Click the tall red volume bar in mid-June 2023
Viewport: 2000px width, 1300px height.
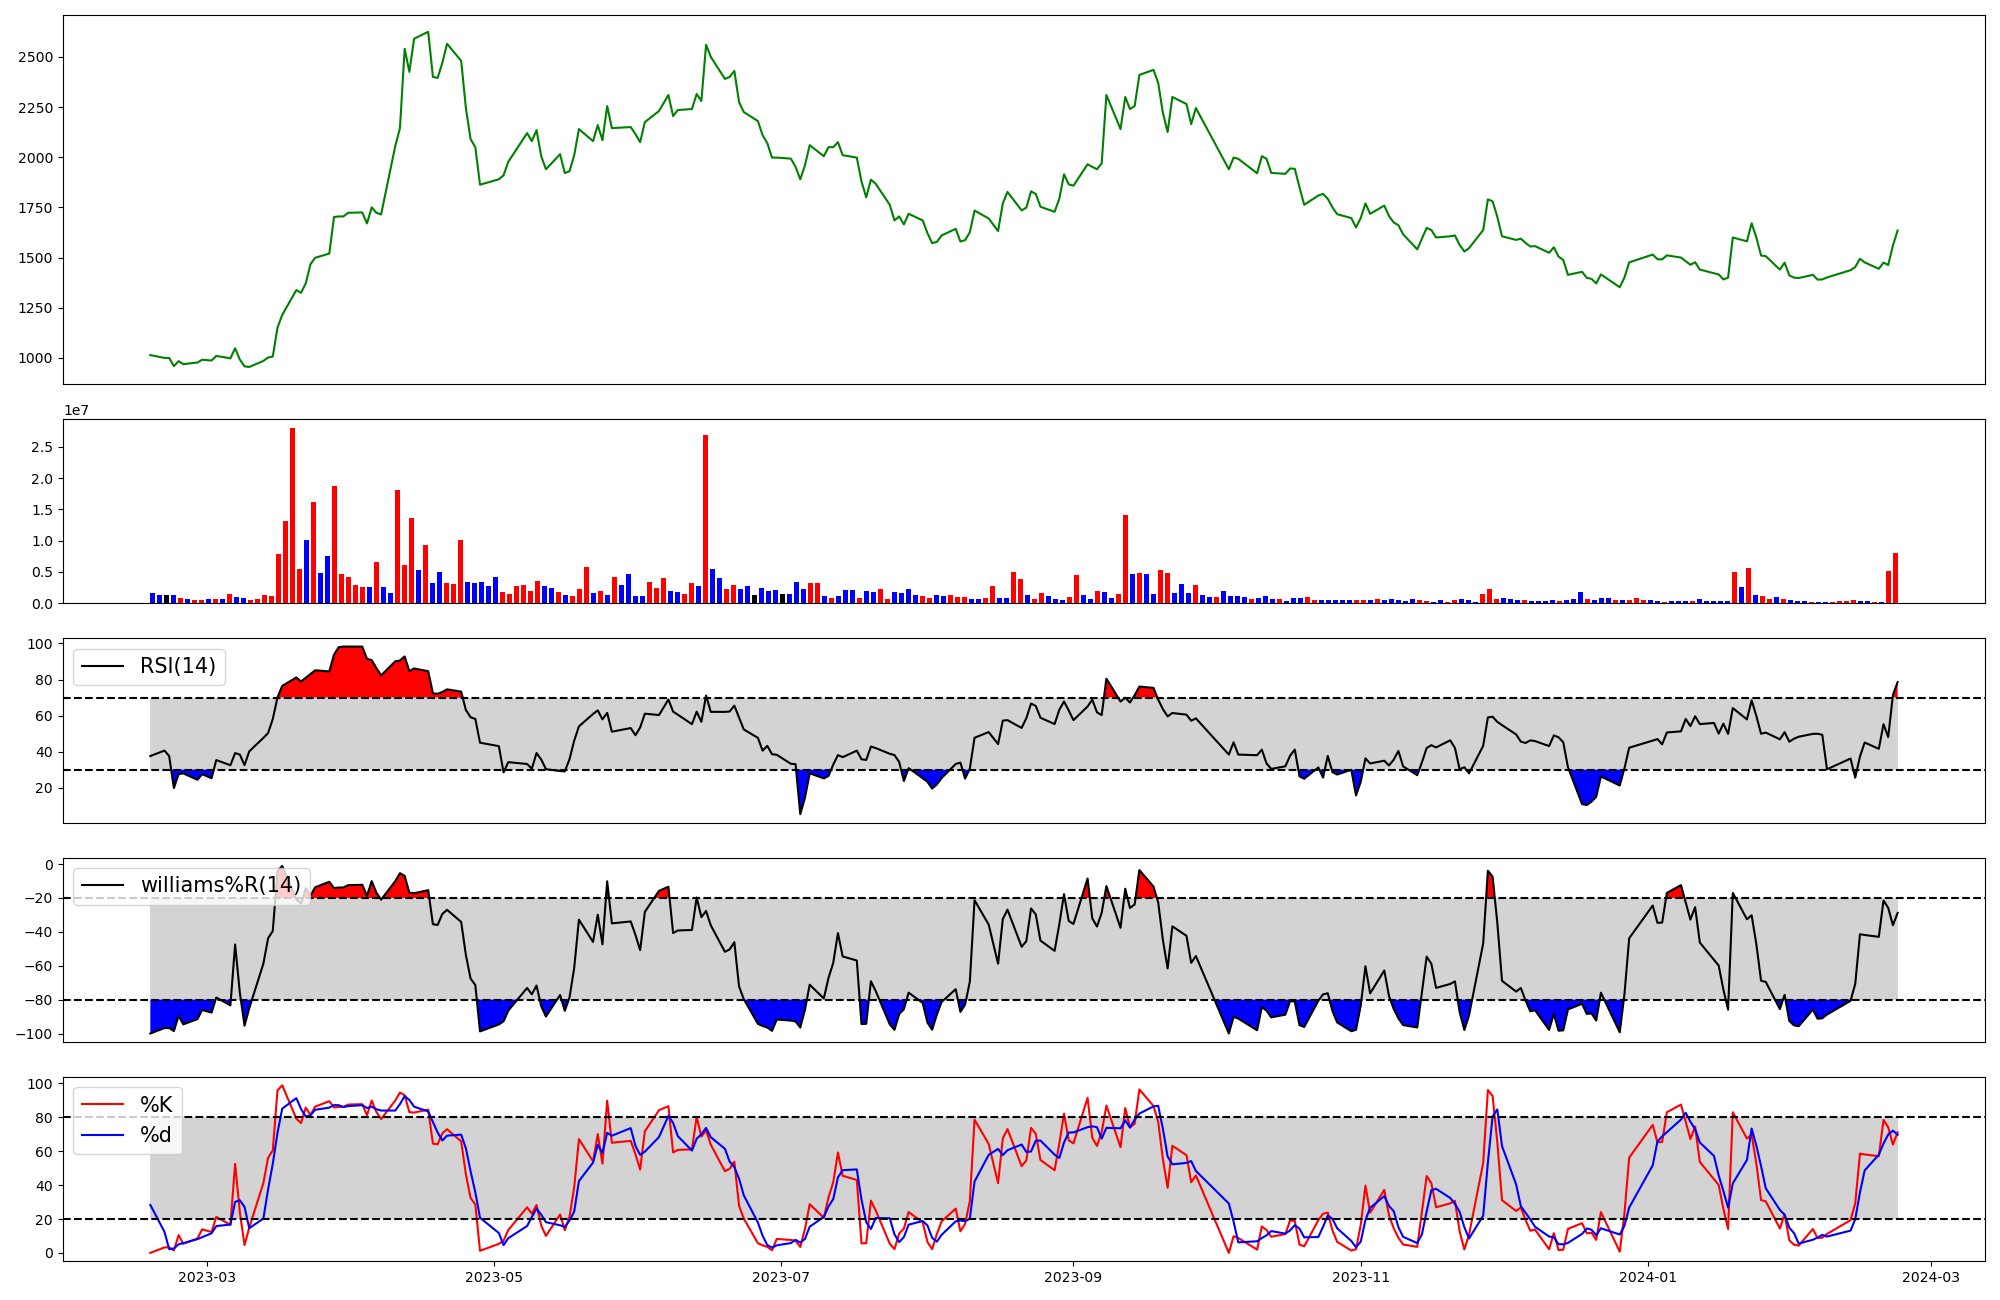tap(705, 518)
